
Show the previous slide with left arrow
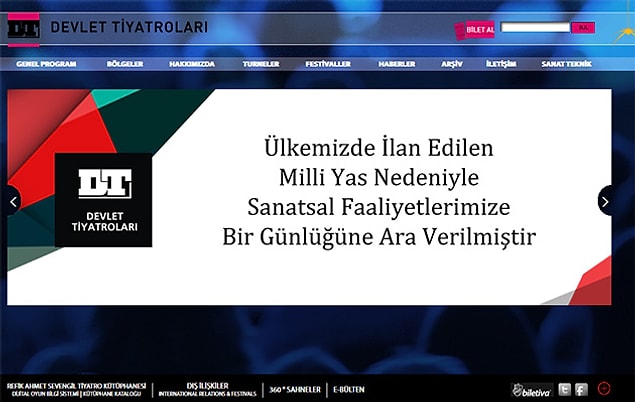point(13,201)
